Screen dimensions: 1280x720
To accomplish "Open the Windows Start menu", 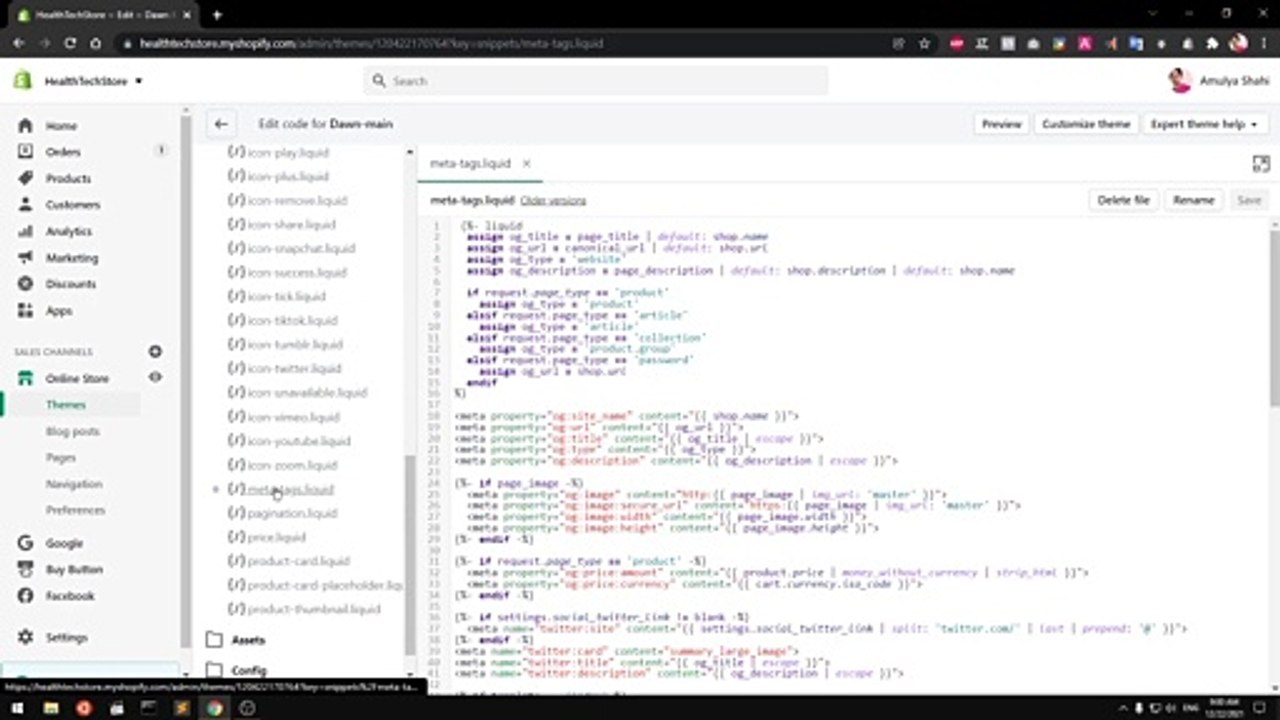I will [x=17, y=708].
